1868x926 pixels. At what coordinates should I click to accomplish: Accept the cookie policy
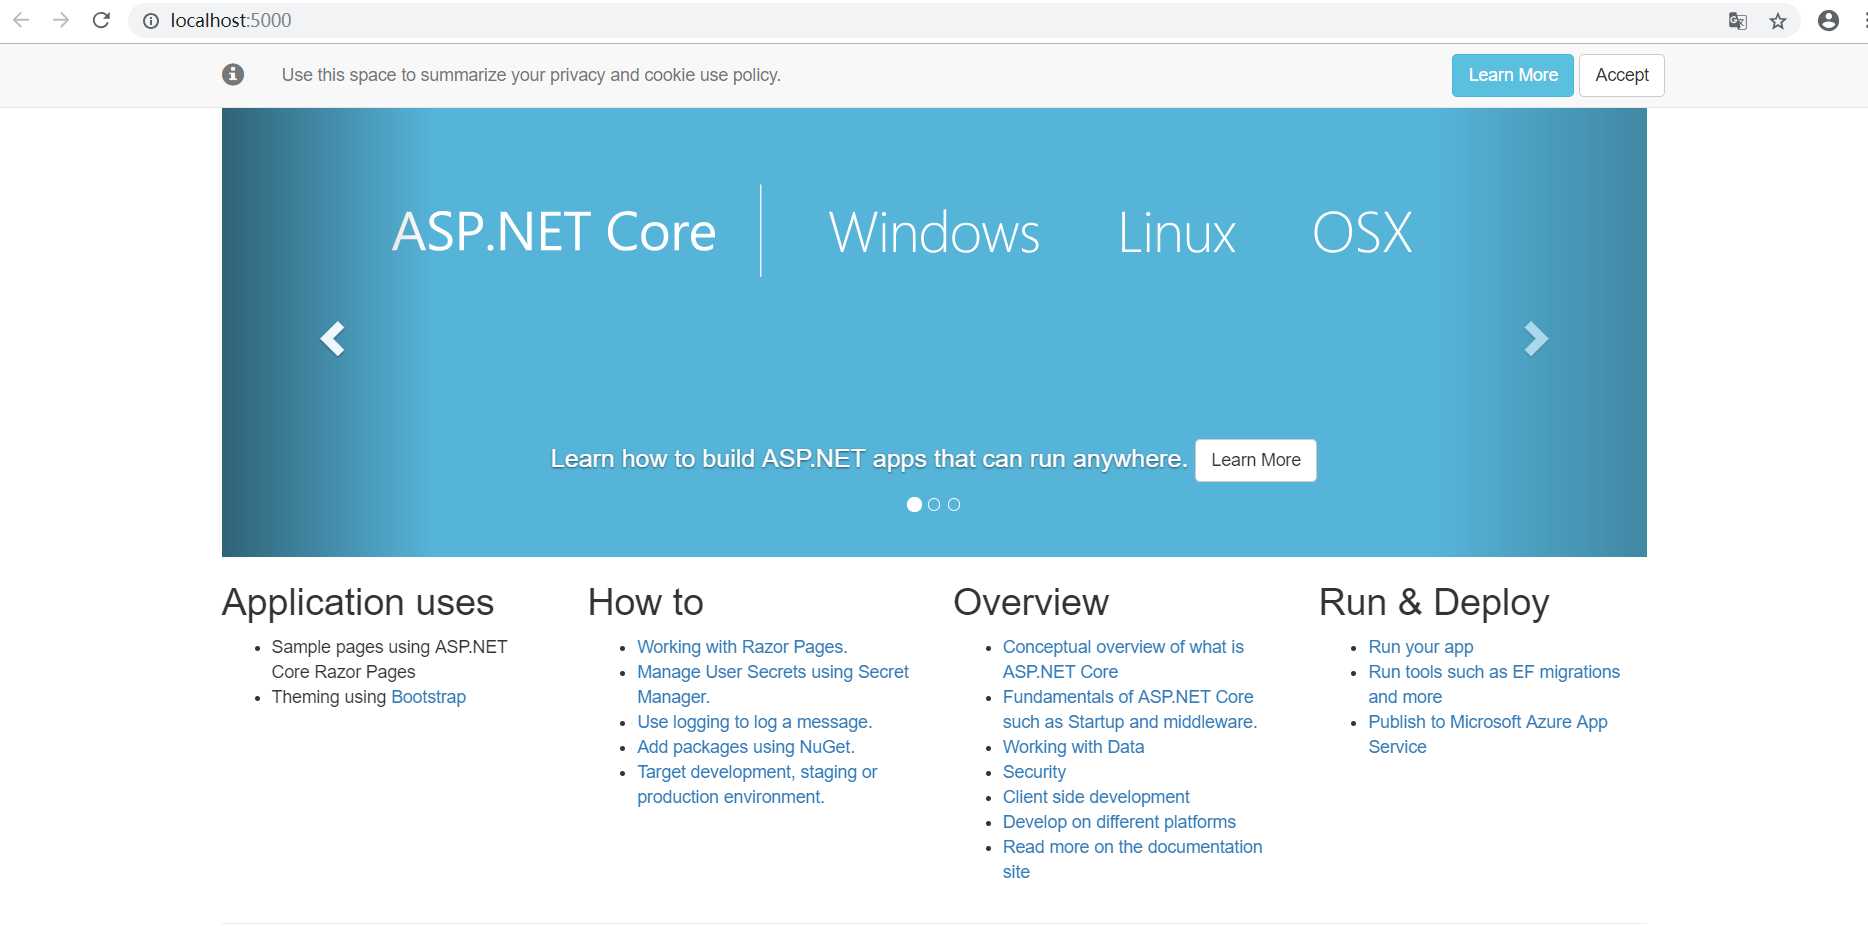[x=1621, y=75]
